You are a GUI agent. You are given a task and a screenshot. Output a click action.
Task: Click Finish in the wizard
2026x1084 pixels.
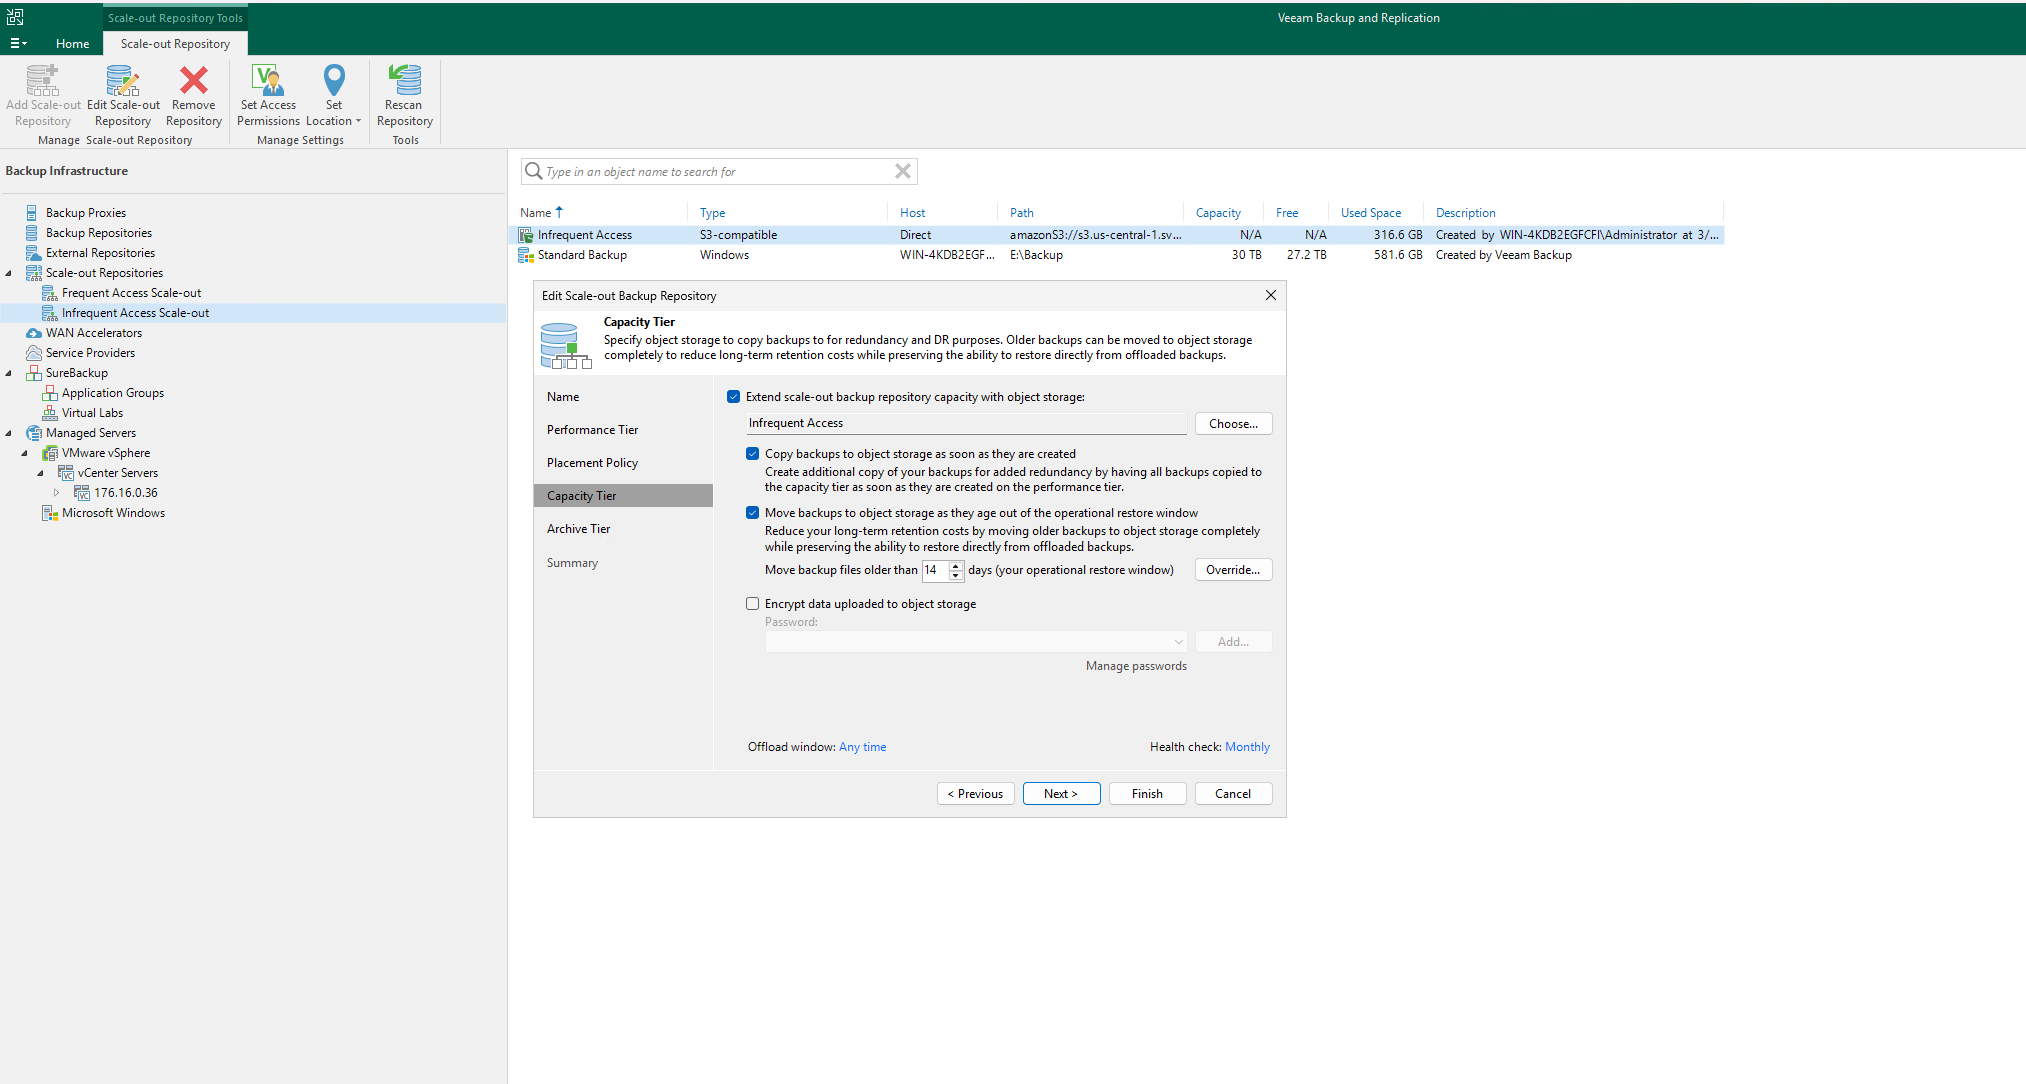tap(1147, 794)
